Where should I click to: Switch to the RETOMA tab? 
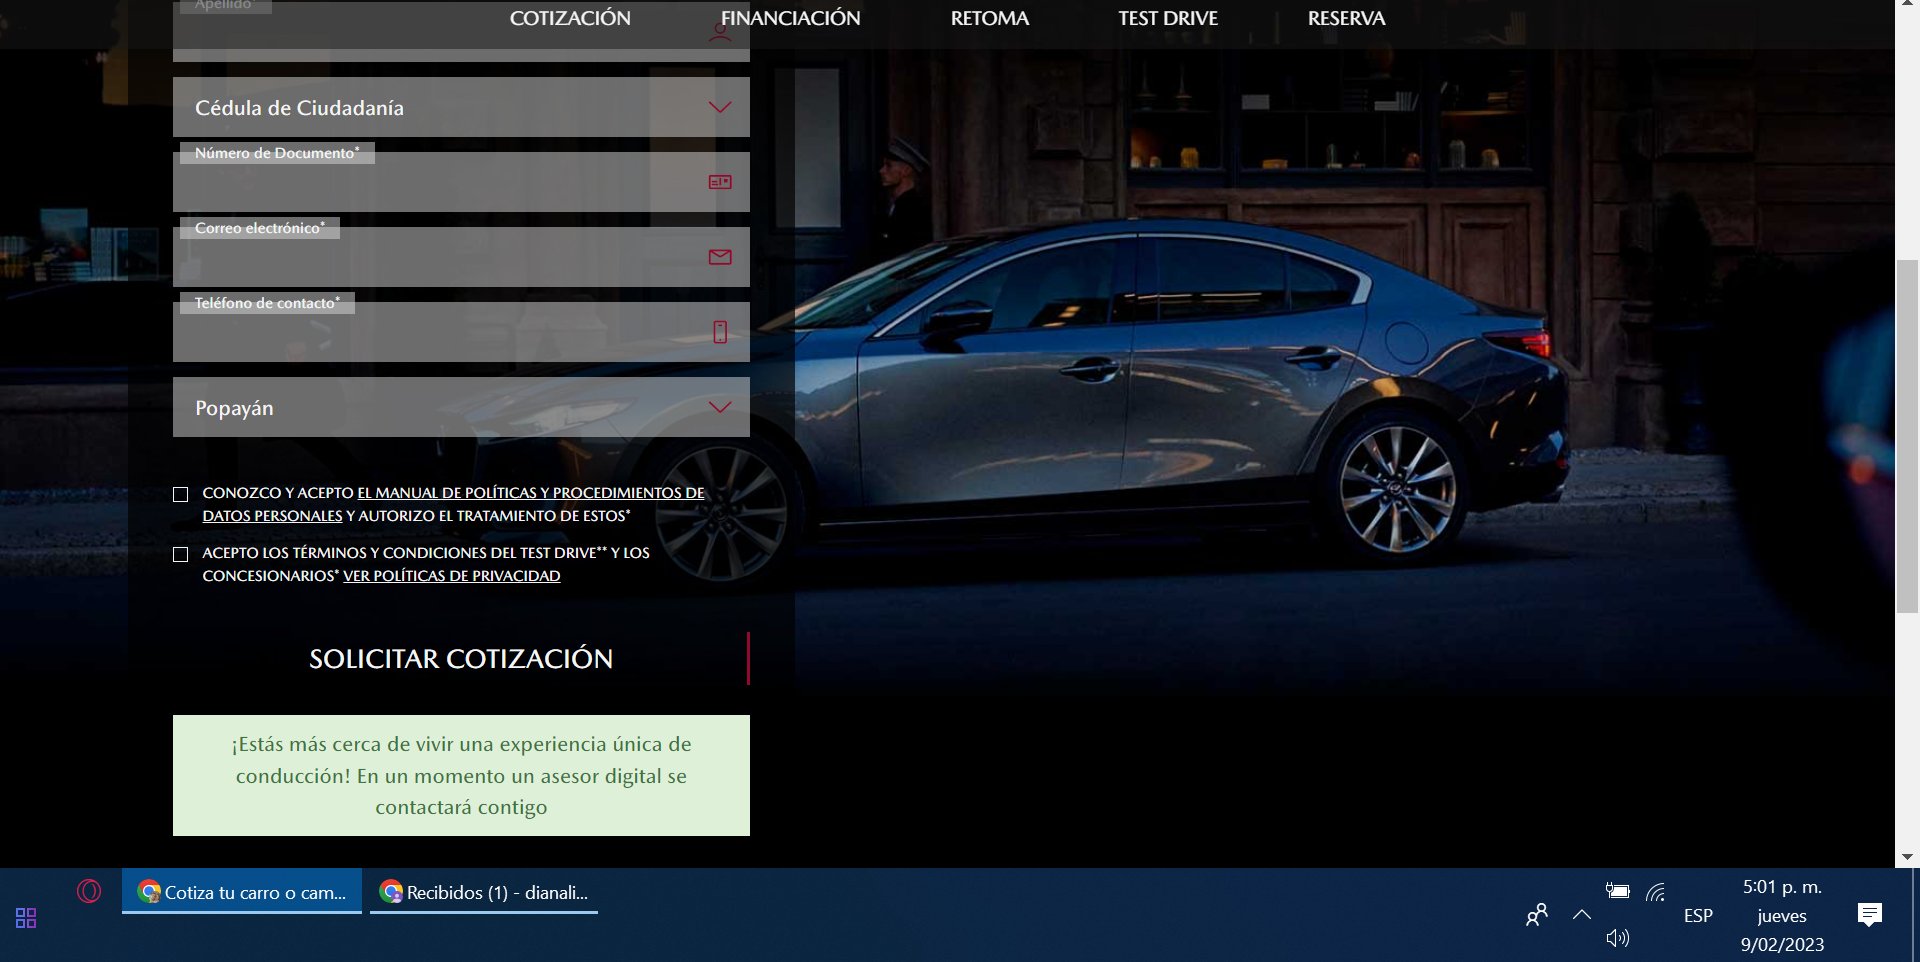click(x=989, y=18)
